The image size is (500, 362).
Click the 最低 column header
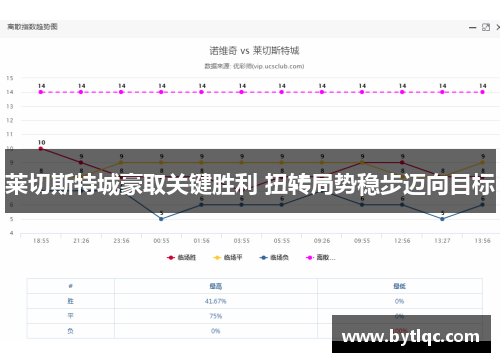point(399,286)
